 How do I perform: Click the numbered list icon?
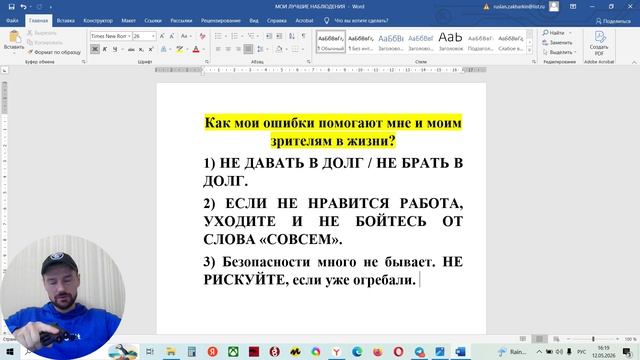click(x=234, y=36)
